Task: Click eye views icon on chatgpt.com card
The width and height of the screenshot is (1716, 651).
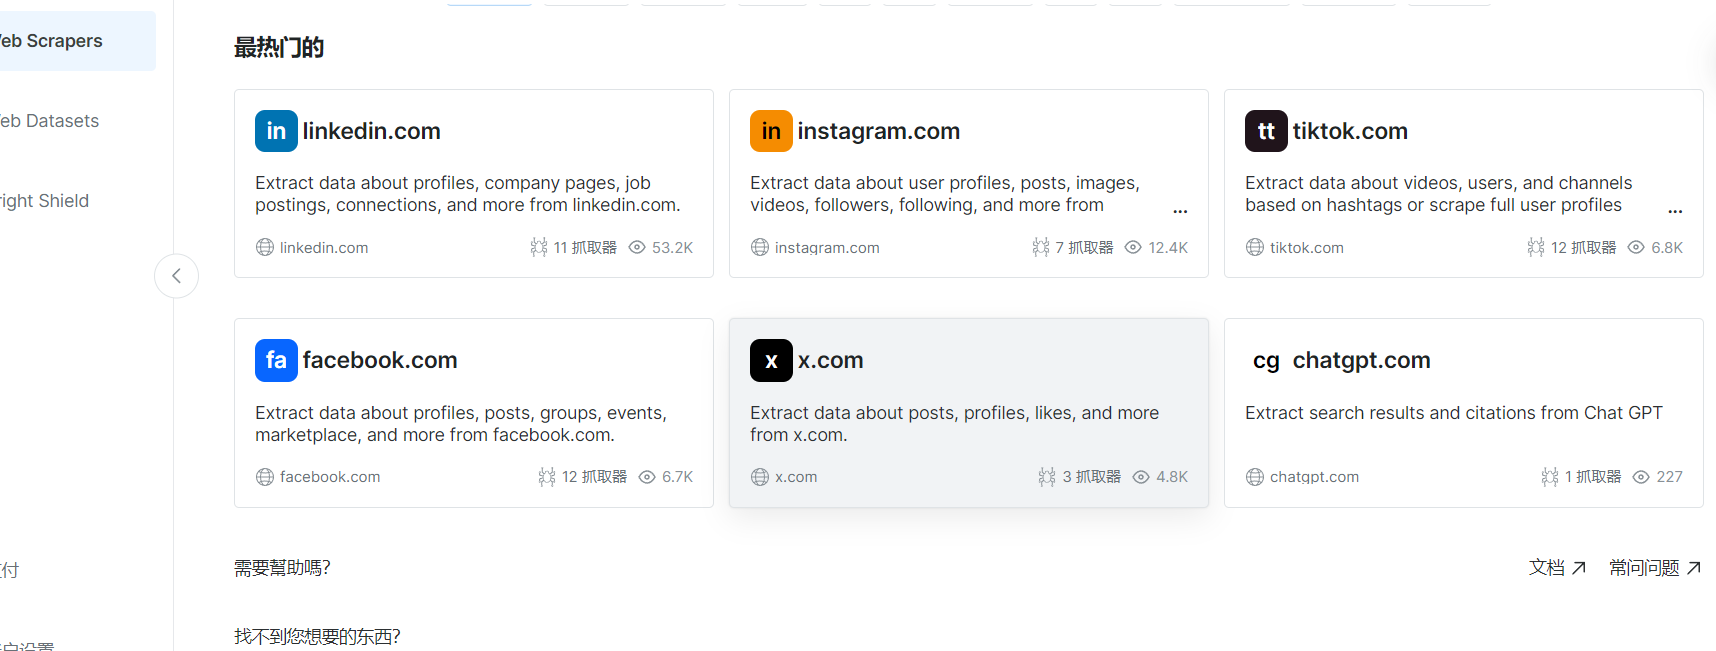Action: point(1641,477)
